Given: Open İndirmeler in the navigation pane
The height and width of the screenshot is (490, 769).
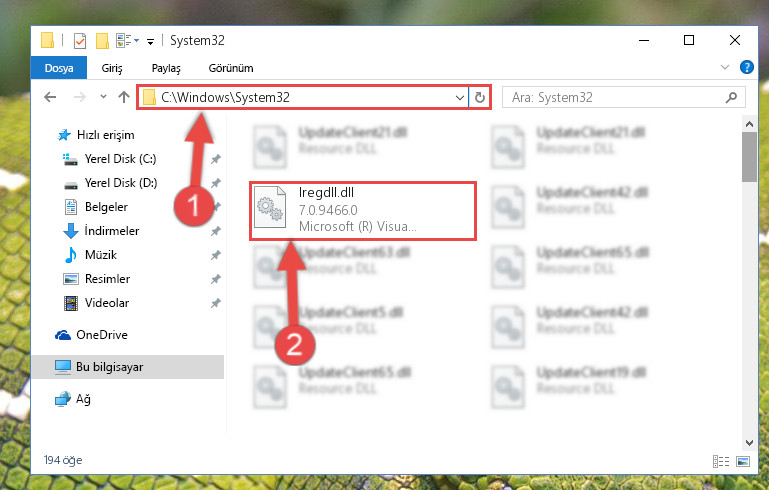Looking at the screenshot, I should click(x=112, y=231).
